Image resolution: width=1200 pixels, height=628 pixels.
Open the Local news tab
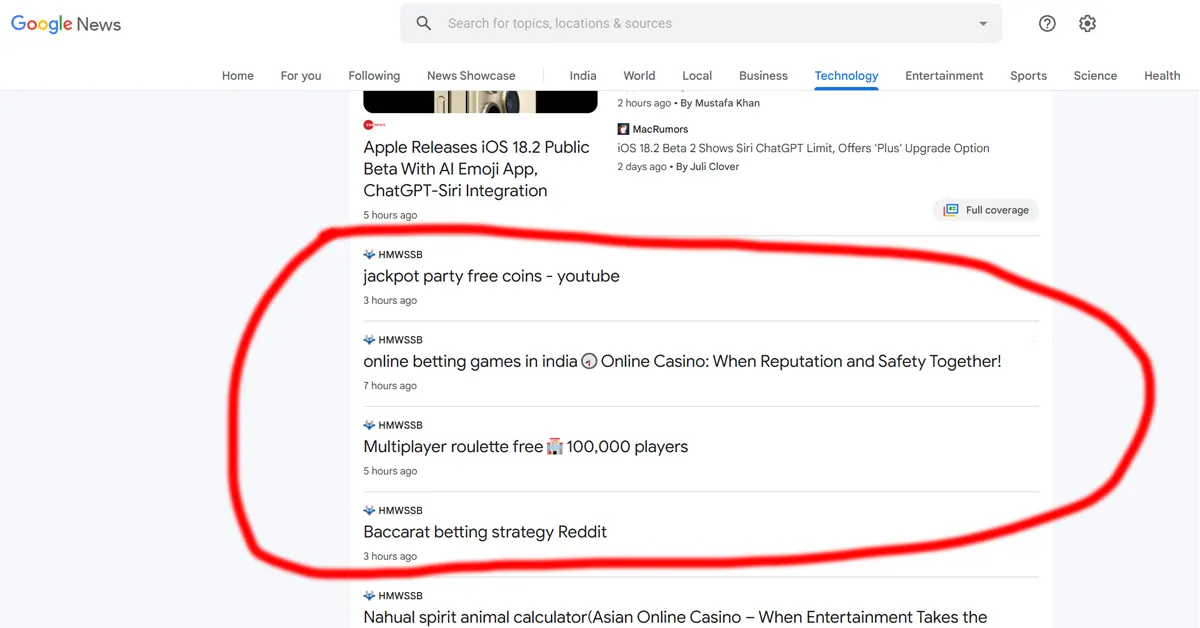click(697, 76)
